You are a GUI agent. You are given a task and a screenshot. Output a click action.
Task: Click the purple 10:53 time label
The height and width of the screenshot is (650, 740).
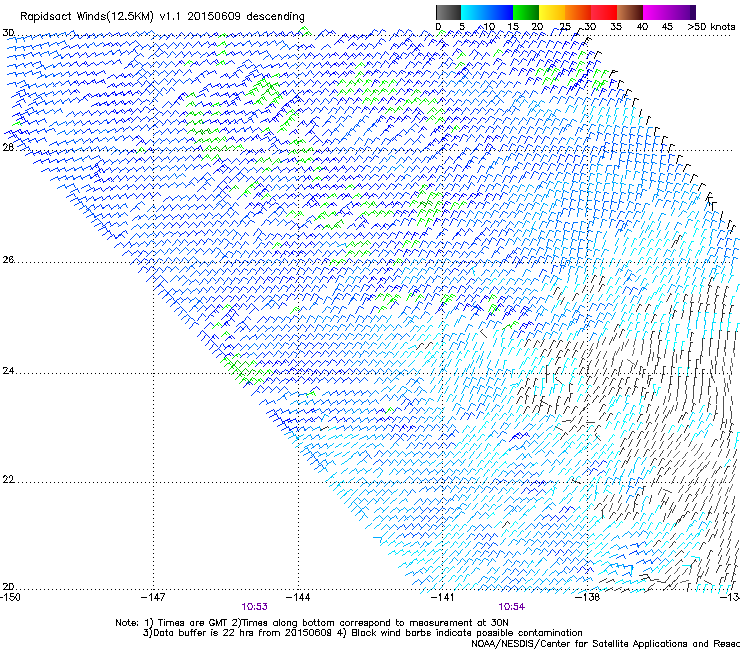tap(254, 607)
